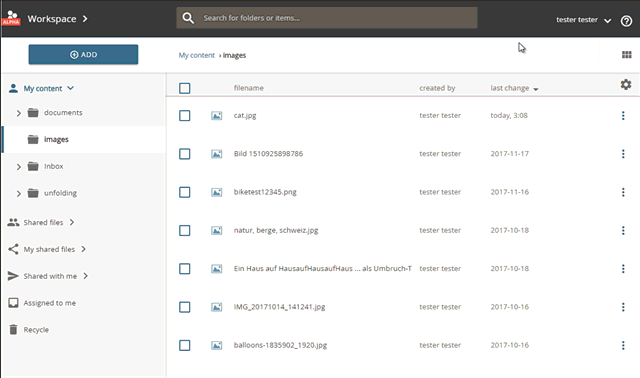The image size is (640, 378).
Task: Open tester tester user dropdown
Action: 584,20
